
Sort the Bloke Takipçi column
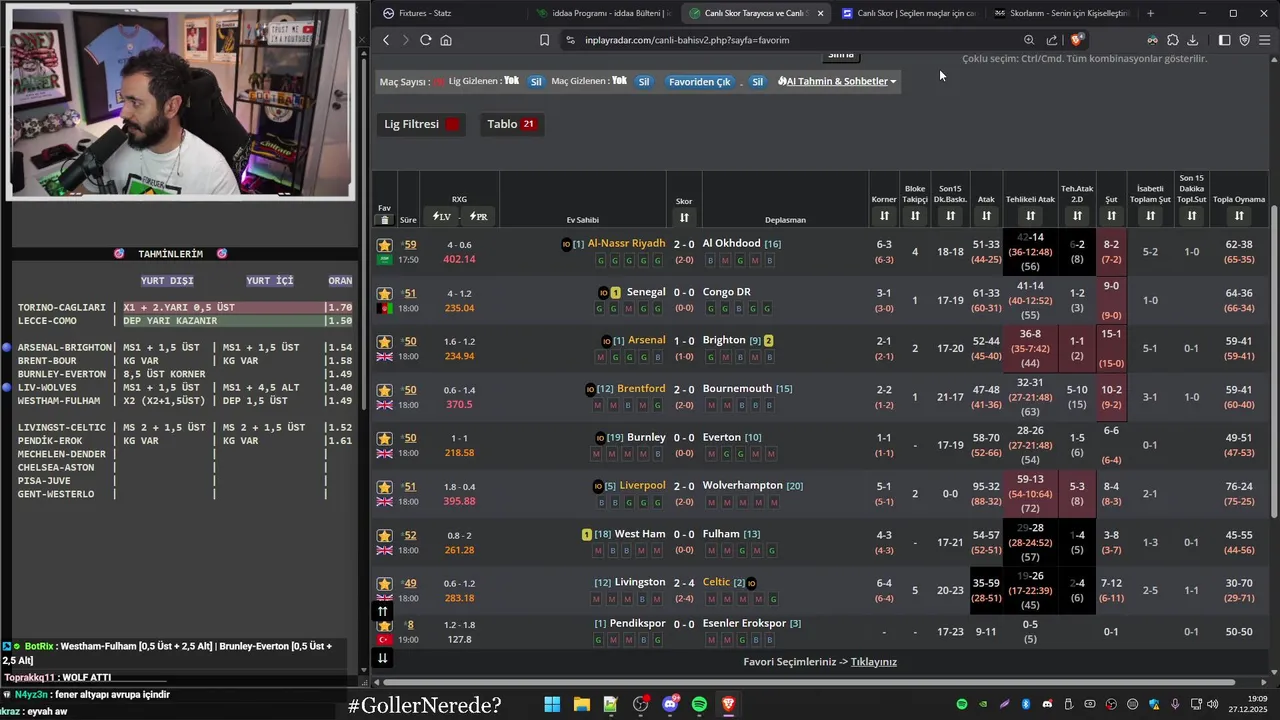(x=915, y=216)
